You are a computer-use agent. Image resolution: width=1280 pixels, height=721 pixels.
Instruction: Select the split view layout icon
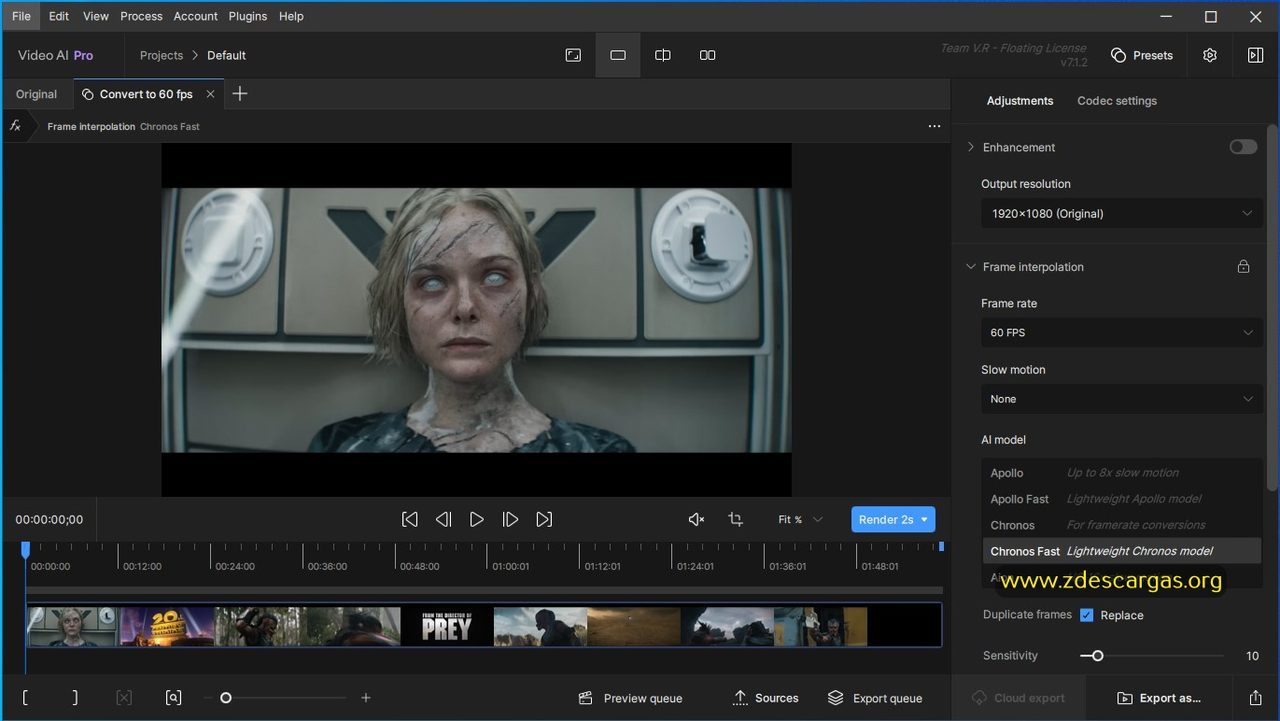click(x=662, y=55)
